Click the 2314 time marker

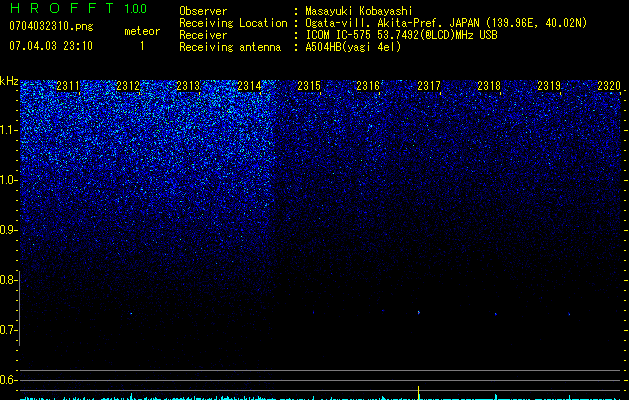pos(249,85)
